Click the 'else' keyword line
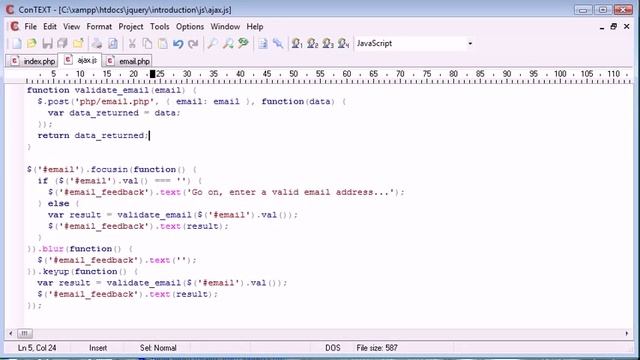Screen dimensions: 640x360 tap(58, 204)
